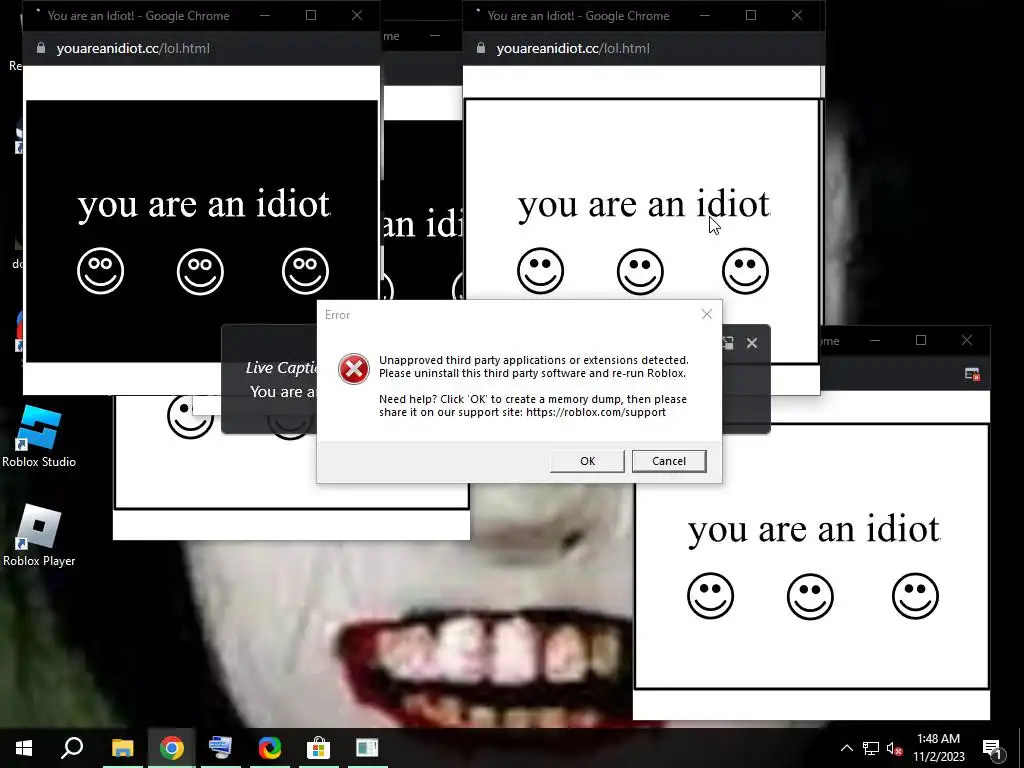Click first smiley on black page
This screenshot has width=1024, height=768.
click(x=101, y=270)
